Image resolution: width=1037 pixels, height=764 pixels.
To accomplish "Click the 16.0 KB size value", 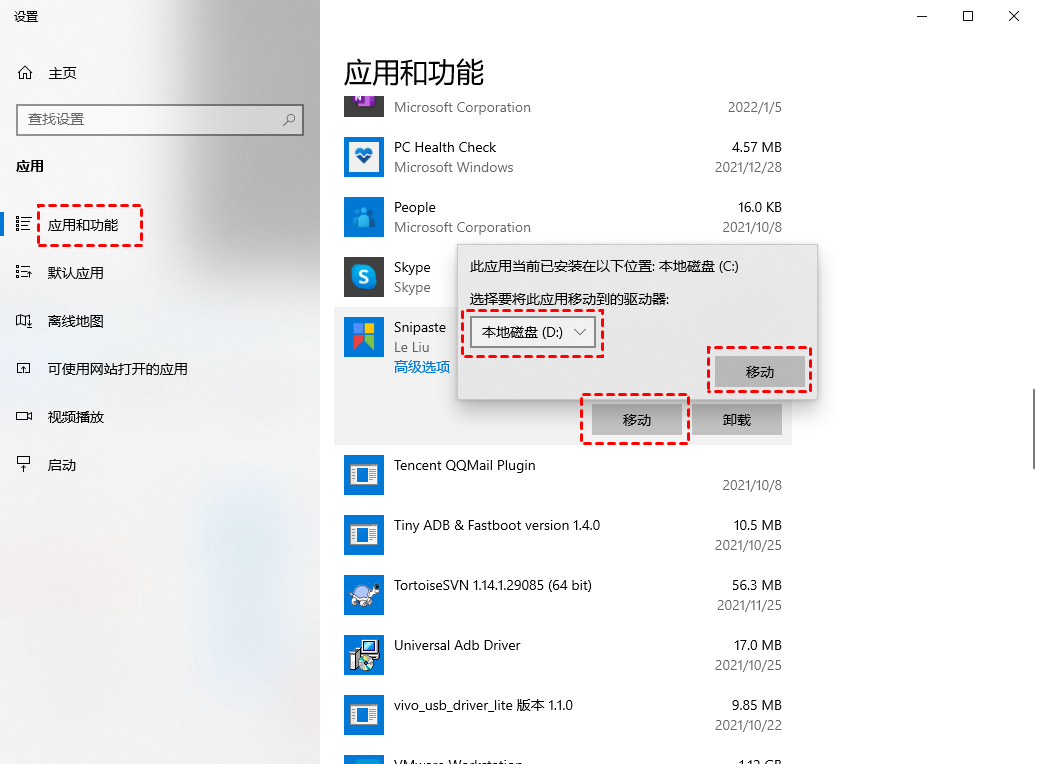I will (x=760, y=207).
